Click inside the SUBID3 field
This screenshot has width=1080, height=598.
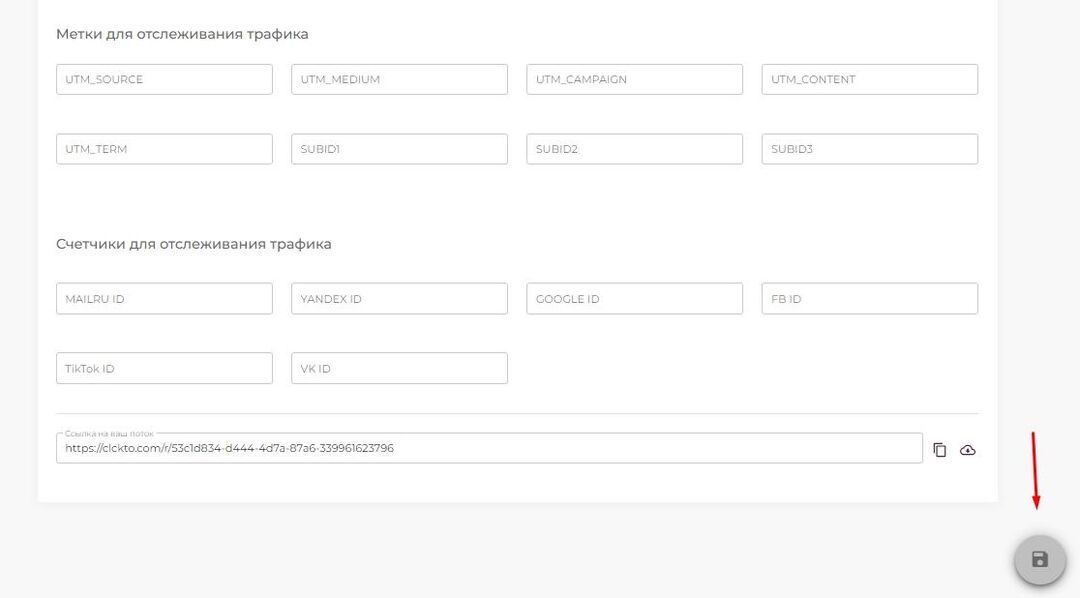click(869, 149)
